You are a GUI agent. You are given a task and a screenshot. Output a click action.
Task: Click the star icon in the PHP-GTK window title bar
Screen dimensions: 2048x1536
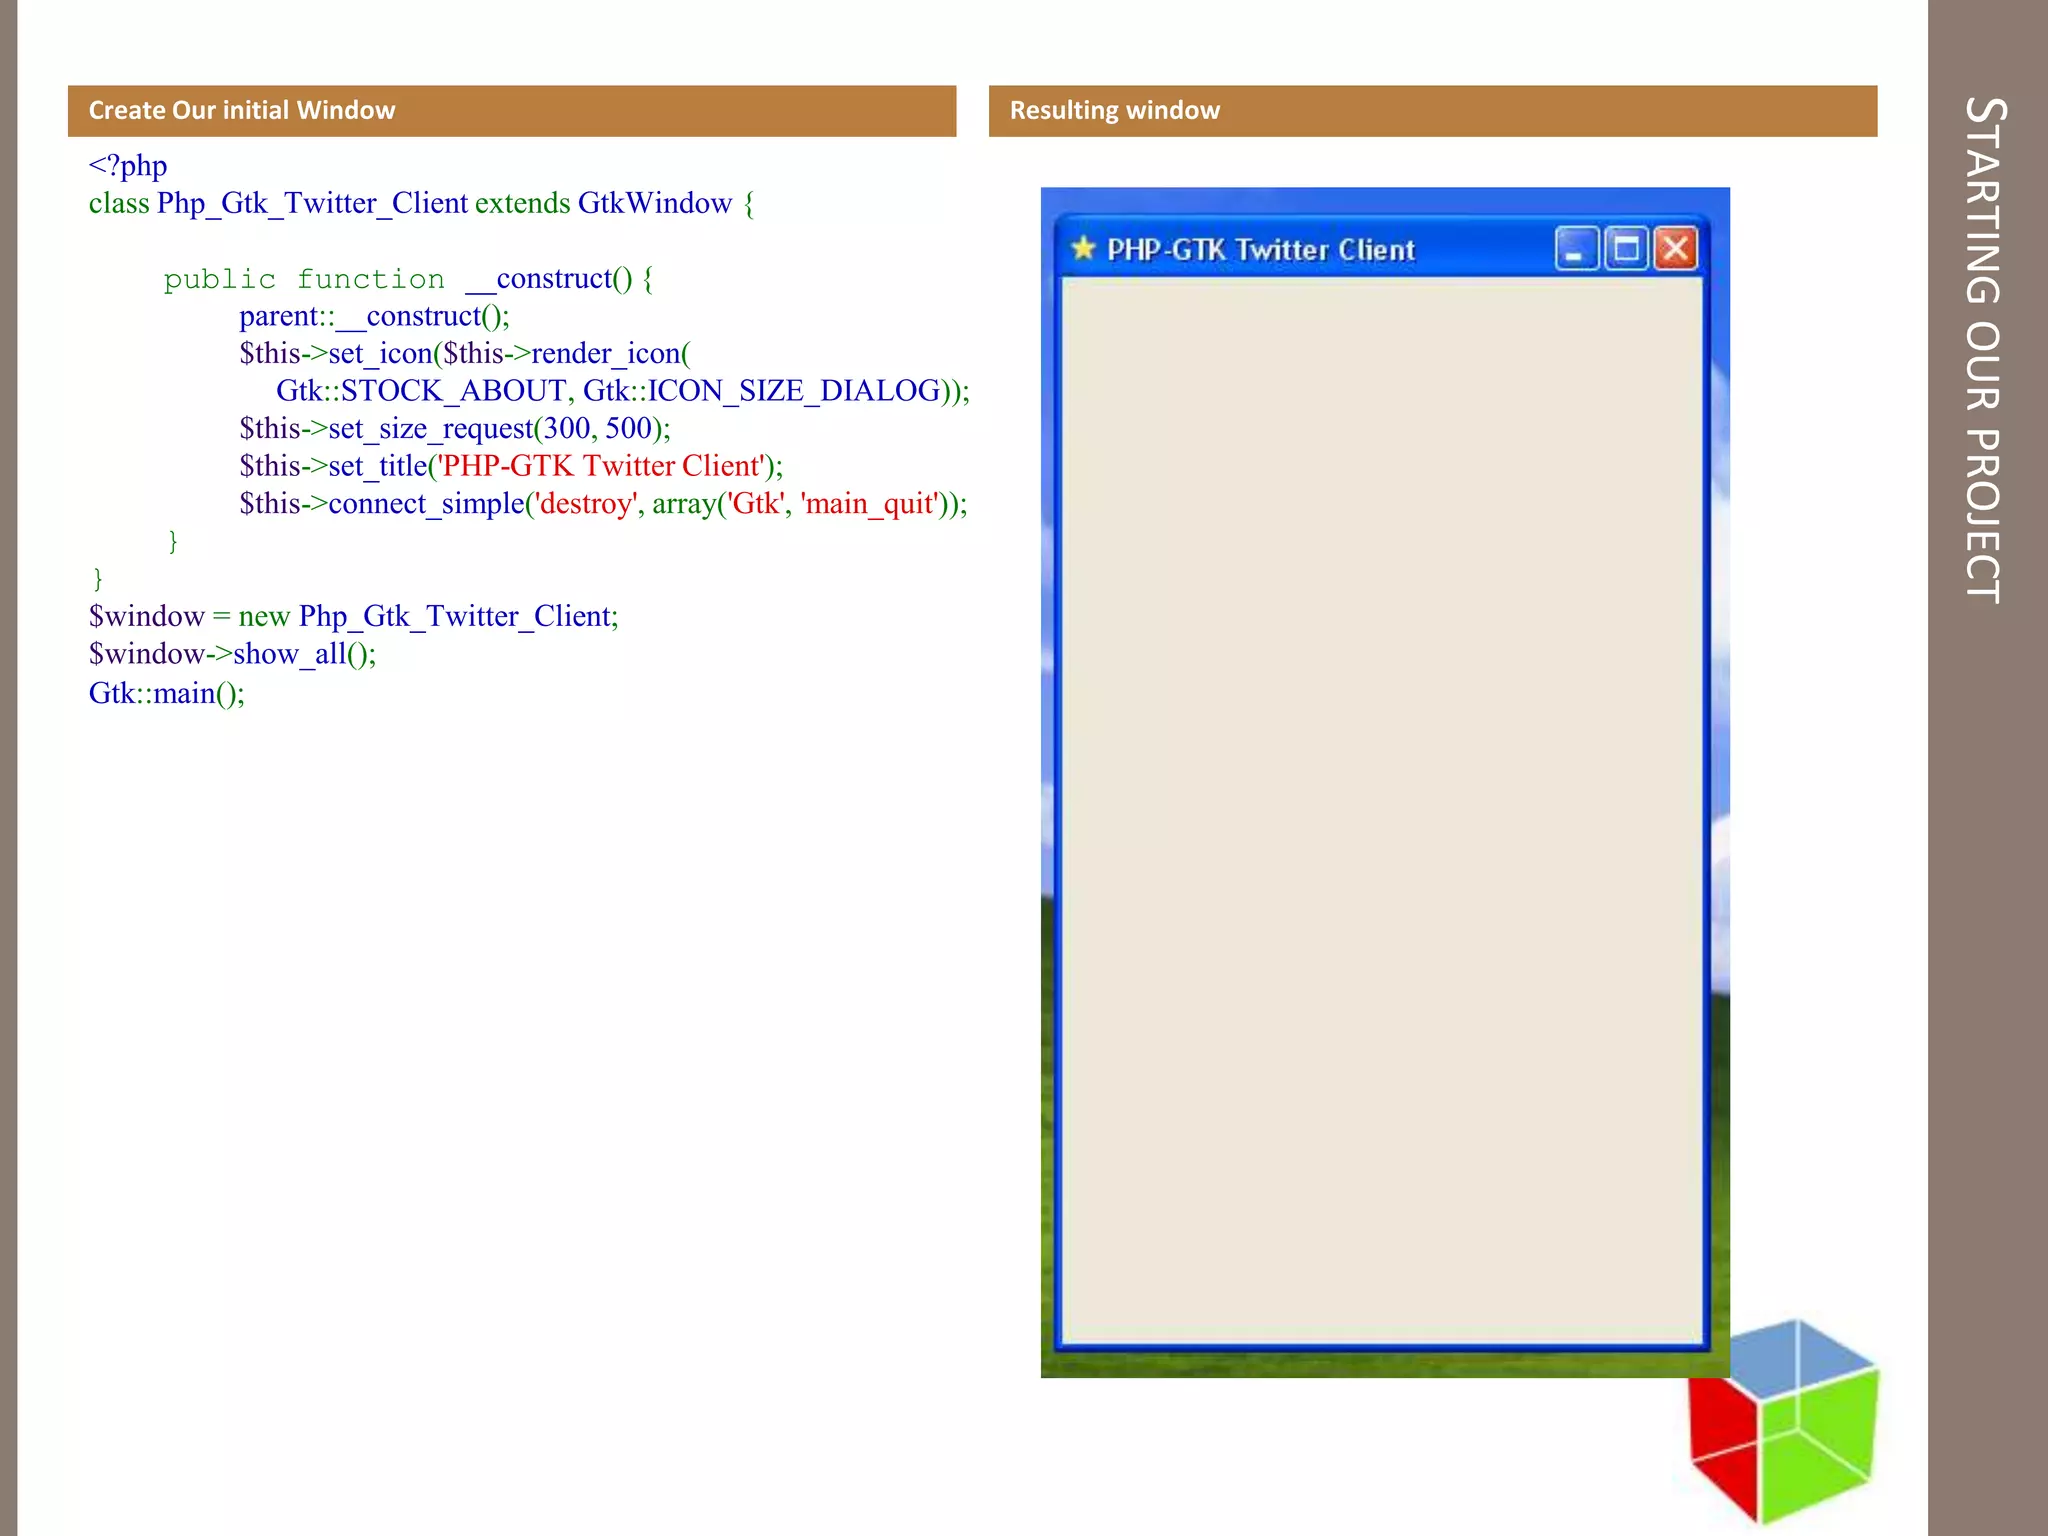[x=1083, y=248]
